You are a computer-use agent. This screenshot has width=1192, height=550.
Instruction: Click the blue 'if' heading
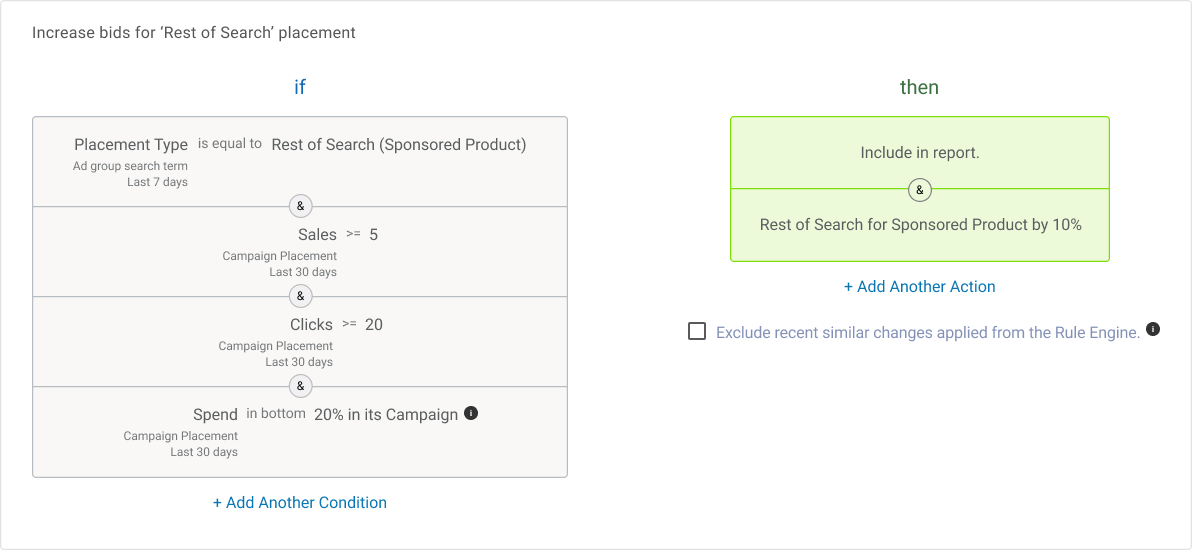point(300,87)
